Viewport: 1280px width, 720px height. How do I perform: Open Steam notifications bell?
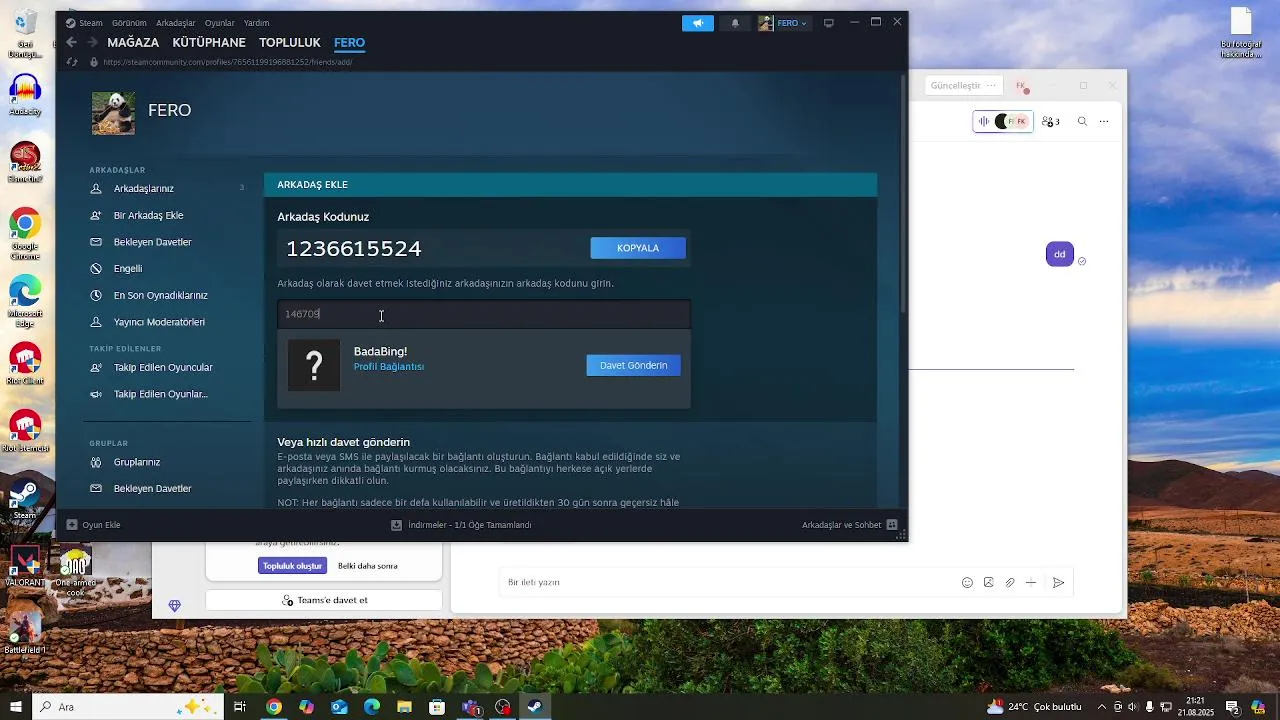(735, 23)
